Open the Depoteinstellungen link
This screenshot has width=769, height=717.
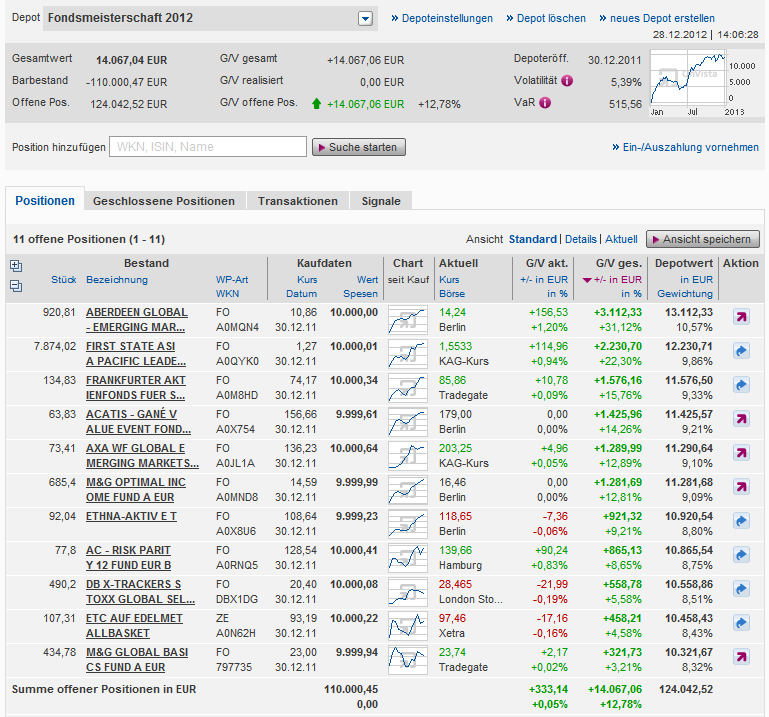[x=442, y=18]
